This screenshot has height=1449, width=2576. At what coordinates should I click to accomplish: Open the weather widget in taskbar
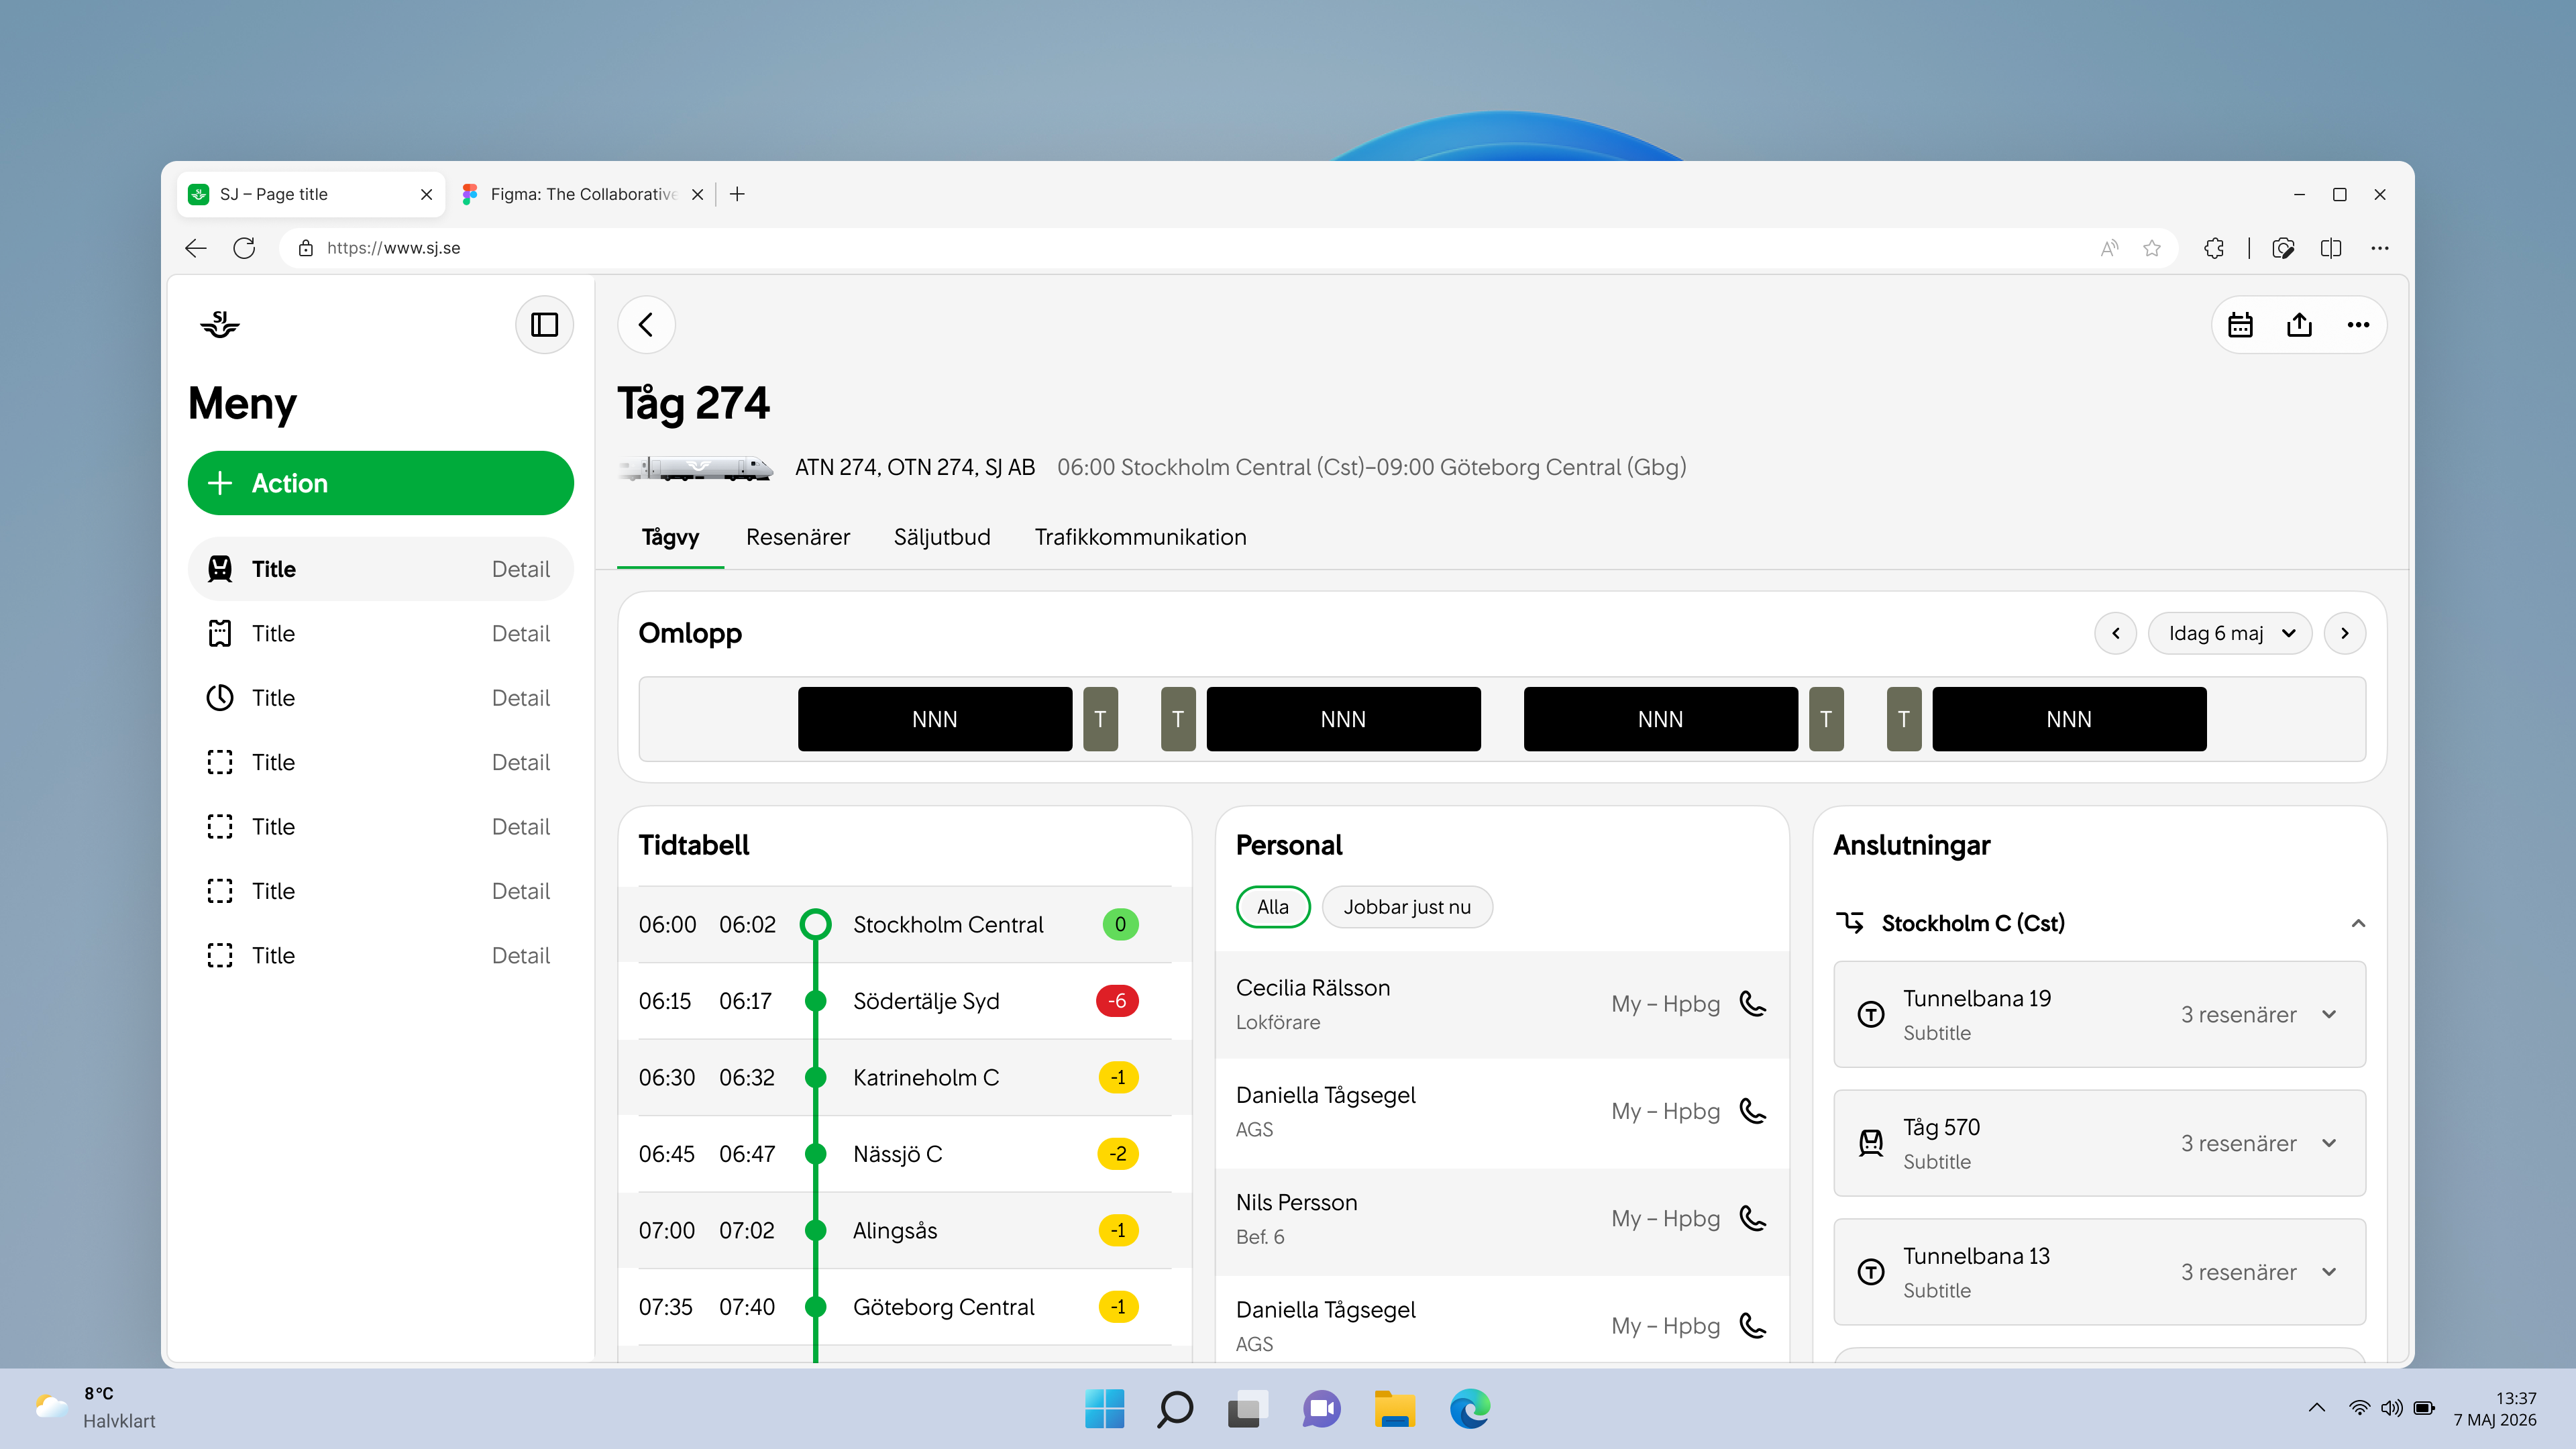pos(96,1408)
